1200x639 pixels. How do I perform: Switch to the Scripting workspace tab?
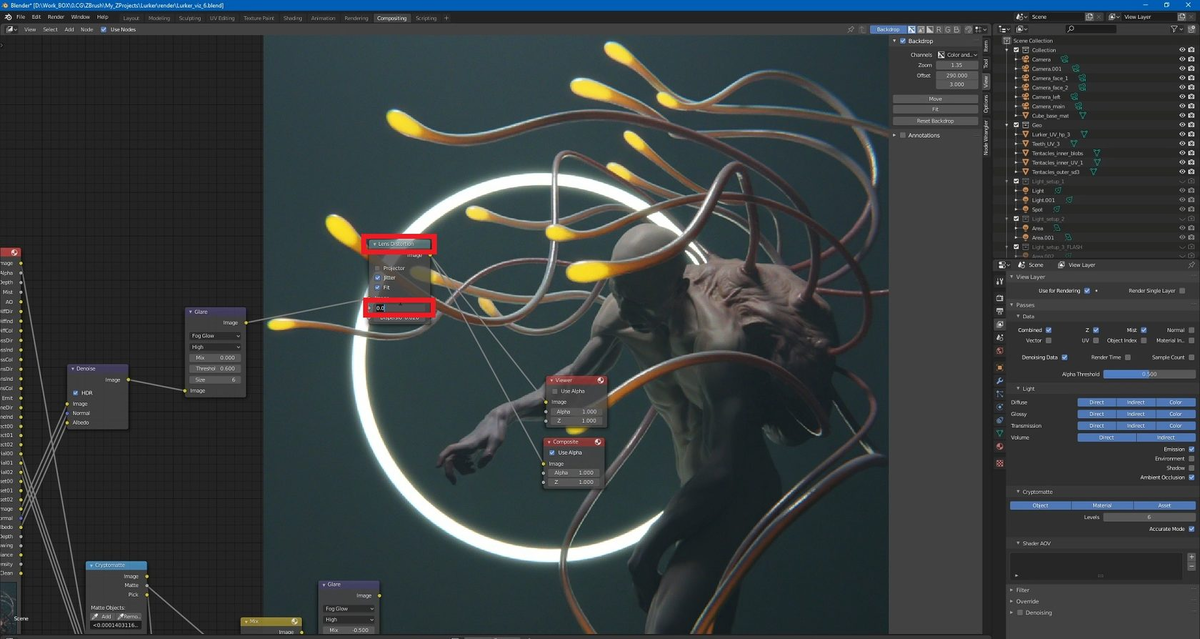tap(426, 18)
